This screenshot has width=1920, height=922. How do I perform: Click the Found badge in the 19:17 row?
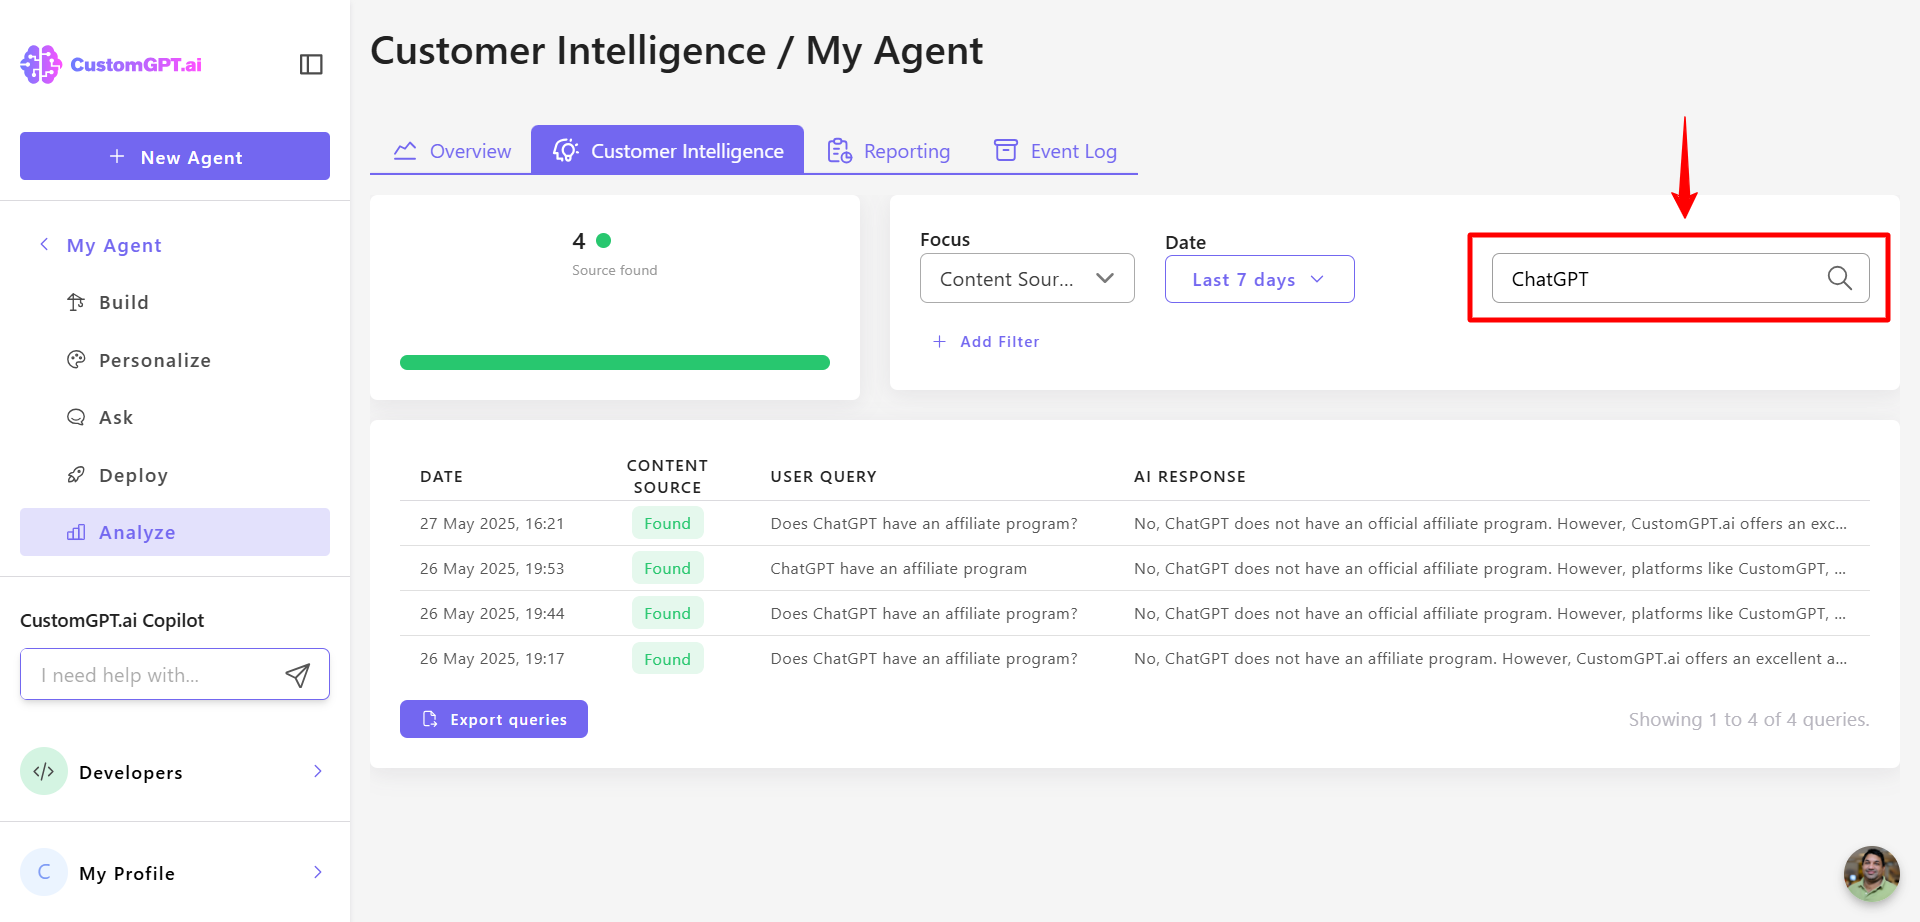click(x=667, y=659)
